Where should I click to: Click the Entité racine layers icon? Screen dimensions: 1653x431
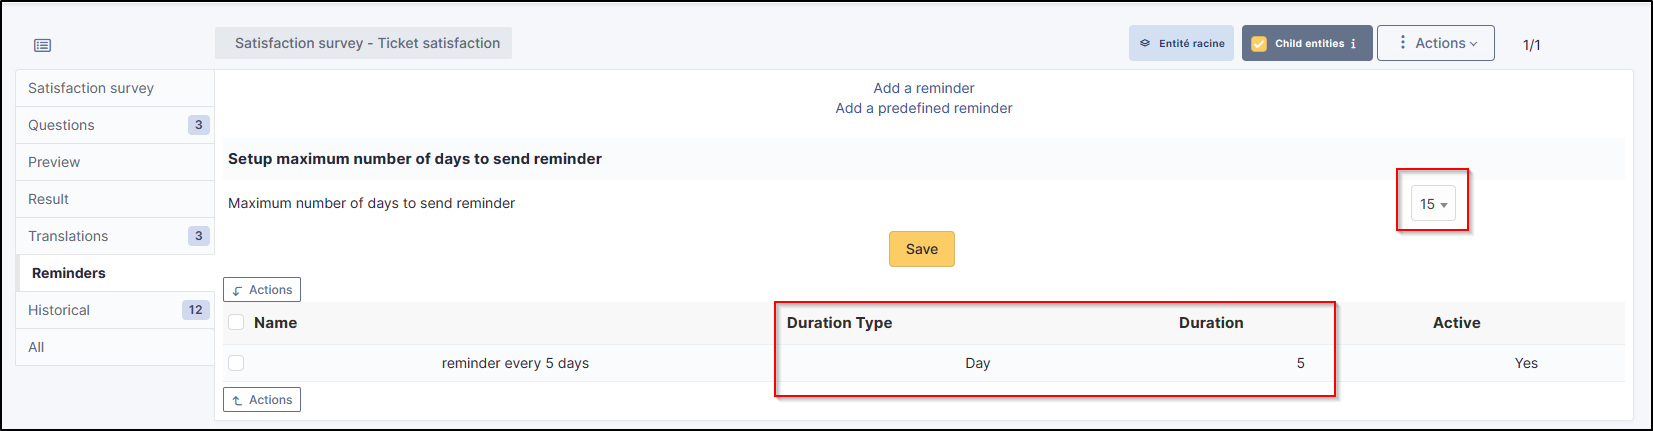pyautogui.click(x=1146, y=43)
